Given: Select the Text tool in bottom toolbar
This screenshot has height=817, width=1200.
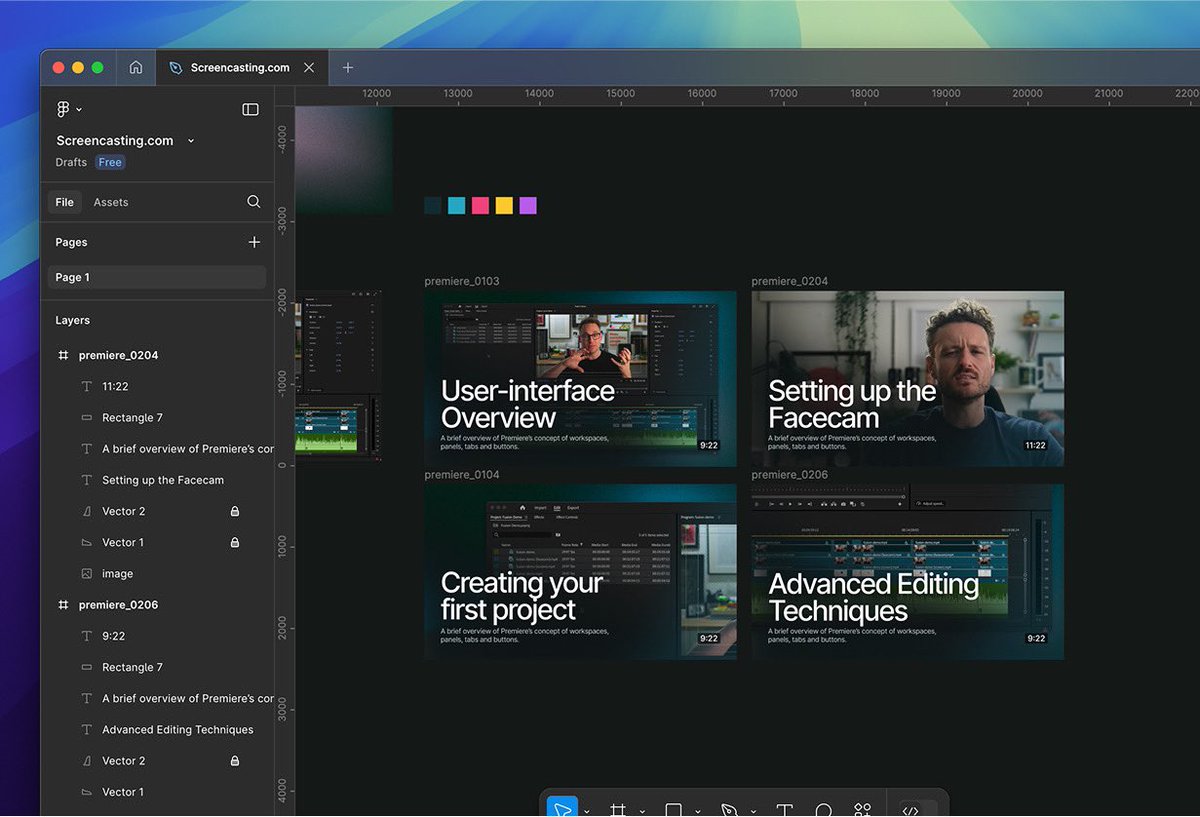Looking at the screenshot, I should [x=785, y=809].
